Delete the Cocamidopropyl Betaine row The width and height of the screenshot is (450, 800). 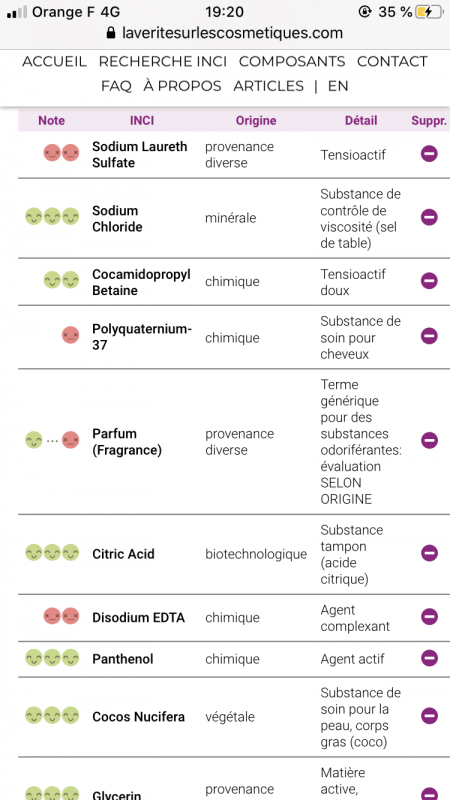(x=429, y=281)
